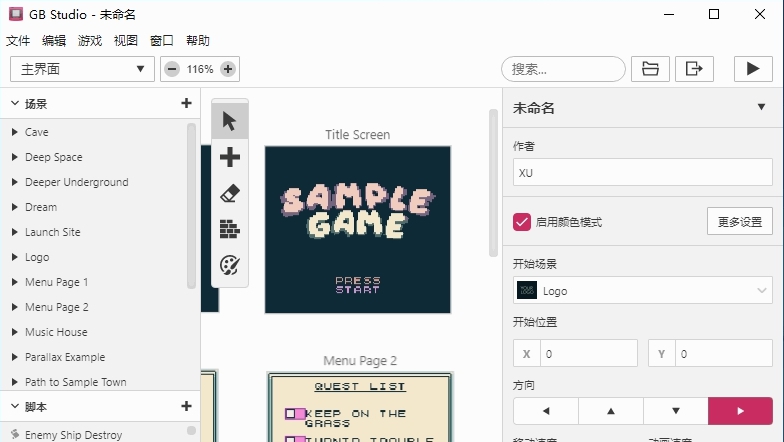
Task: Open the 游戏 menu
Action: point(90,40)
